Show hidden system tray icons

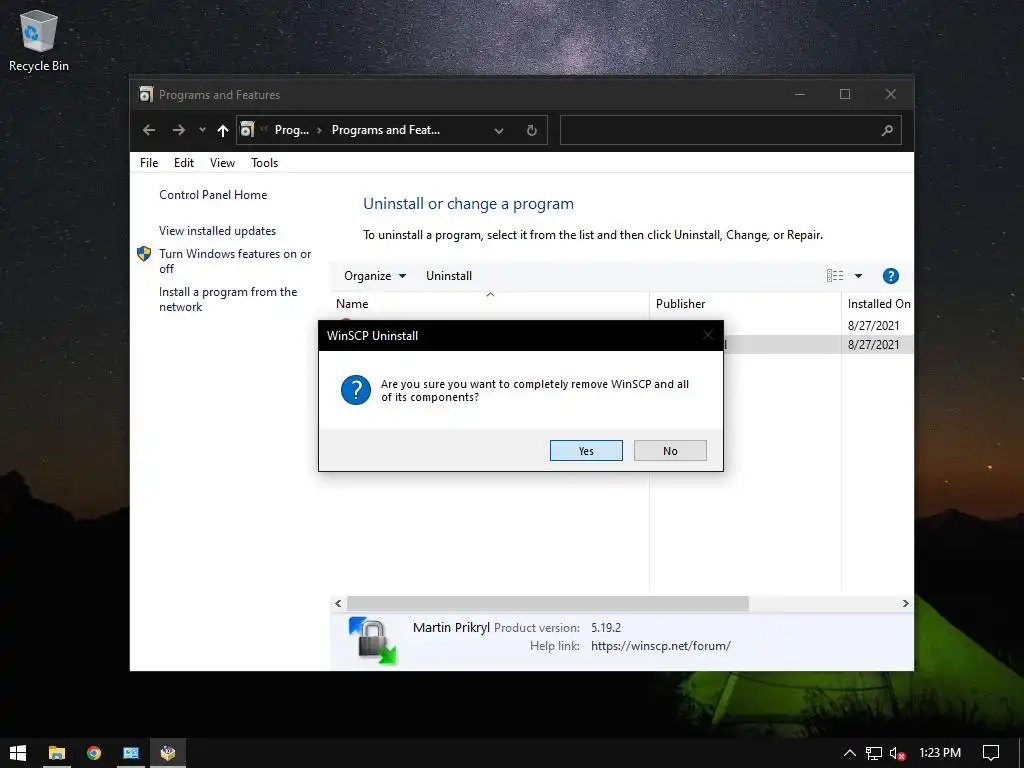point(850,753)
